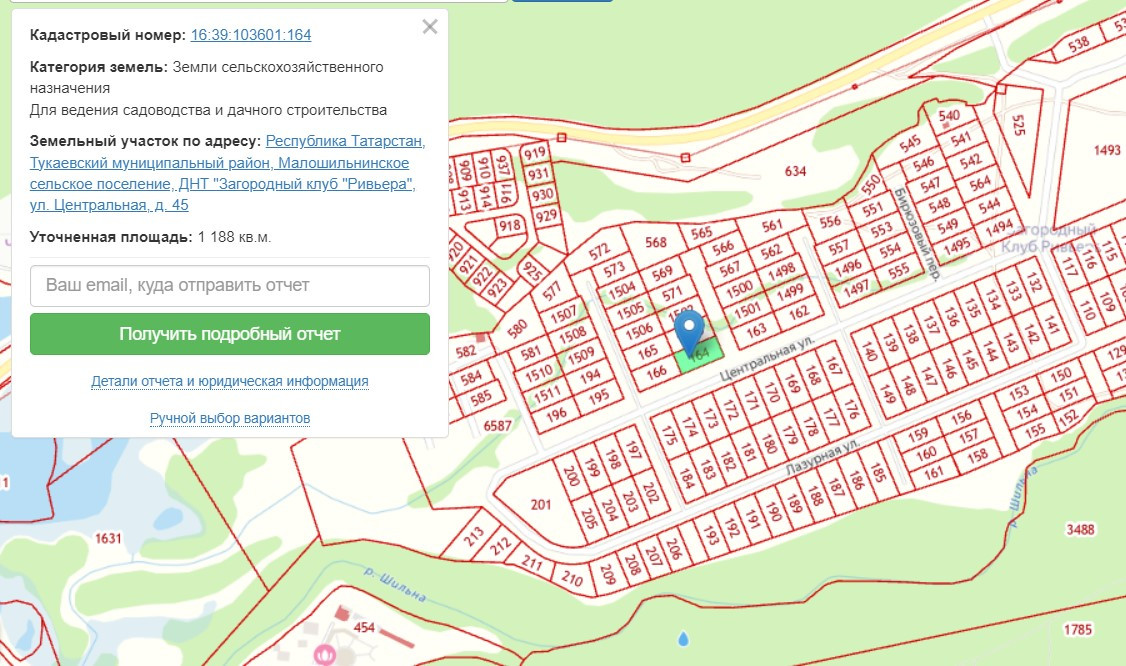Click the pink lotus landmark icon
This screenshot has width=1126, height=666.
[322, 655]
